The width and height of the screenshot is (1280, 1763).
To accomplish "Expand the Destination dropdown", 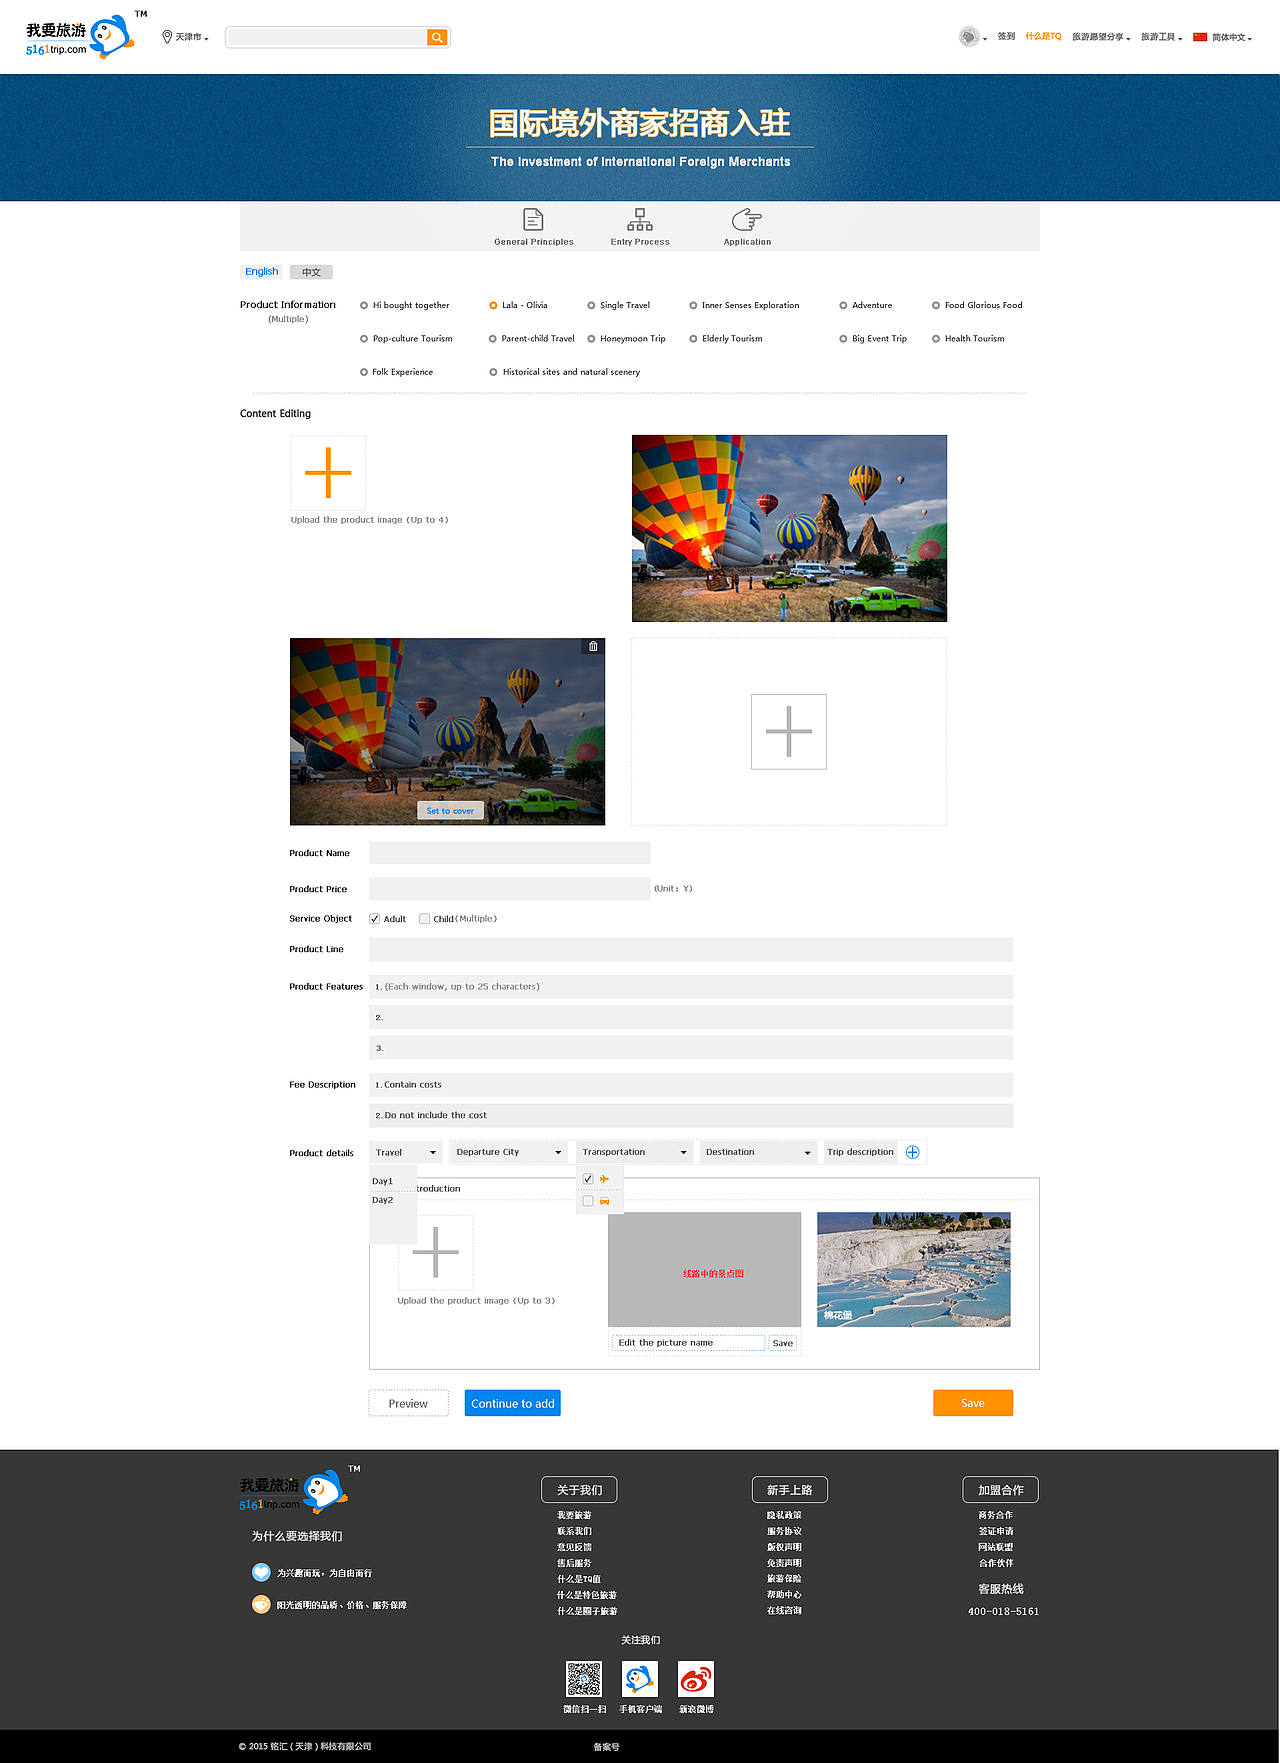I will 759,1152.
